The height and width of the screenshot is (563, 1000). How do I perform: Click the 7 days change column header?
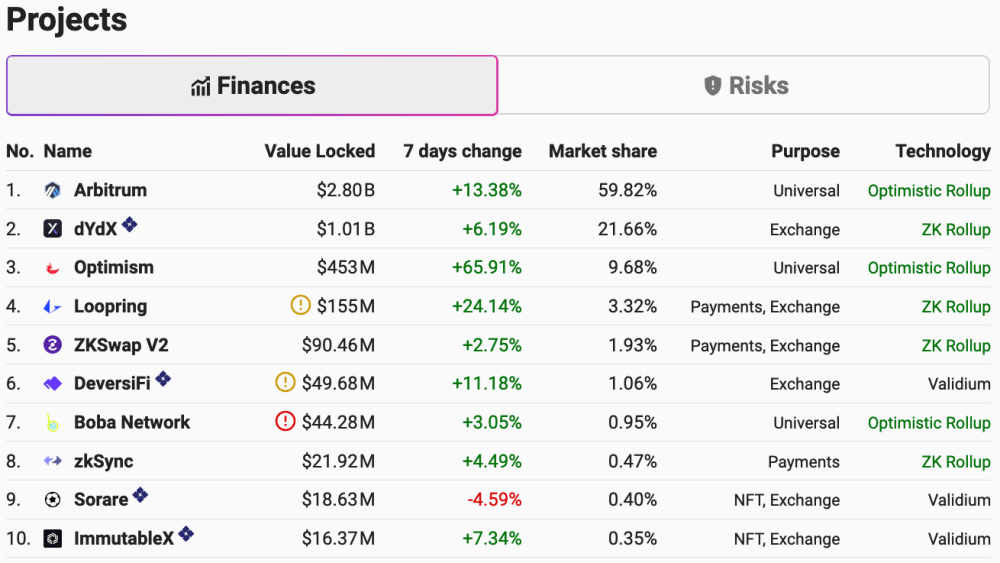[462, 151]
